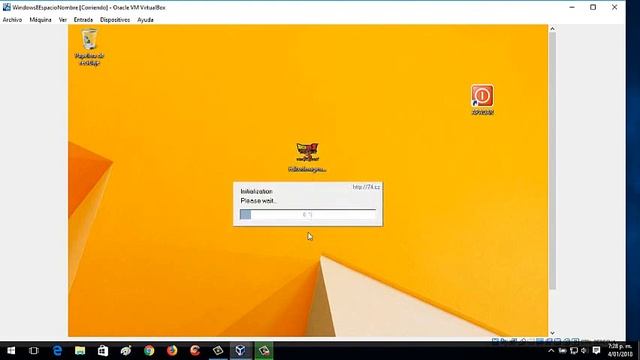Viewport: 640px width, 360px height.
Task: Open the Archivo menu
Action: tap(12, 20)
